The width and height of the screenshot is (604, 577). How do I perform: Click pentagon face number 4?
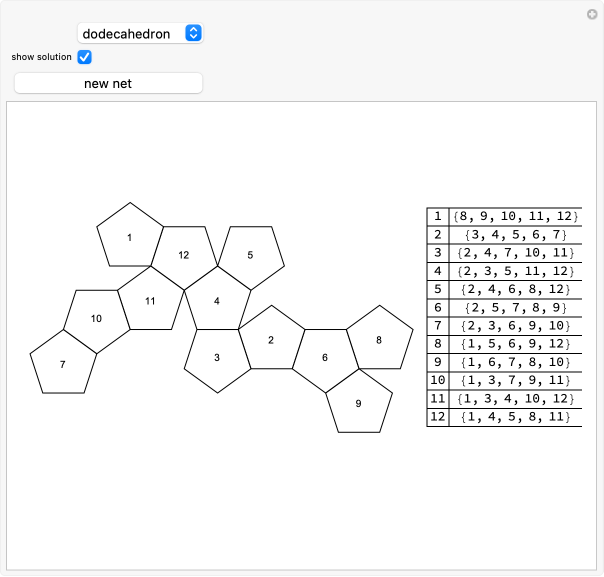point(216,300)
